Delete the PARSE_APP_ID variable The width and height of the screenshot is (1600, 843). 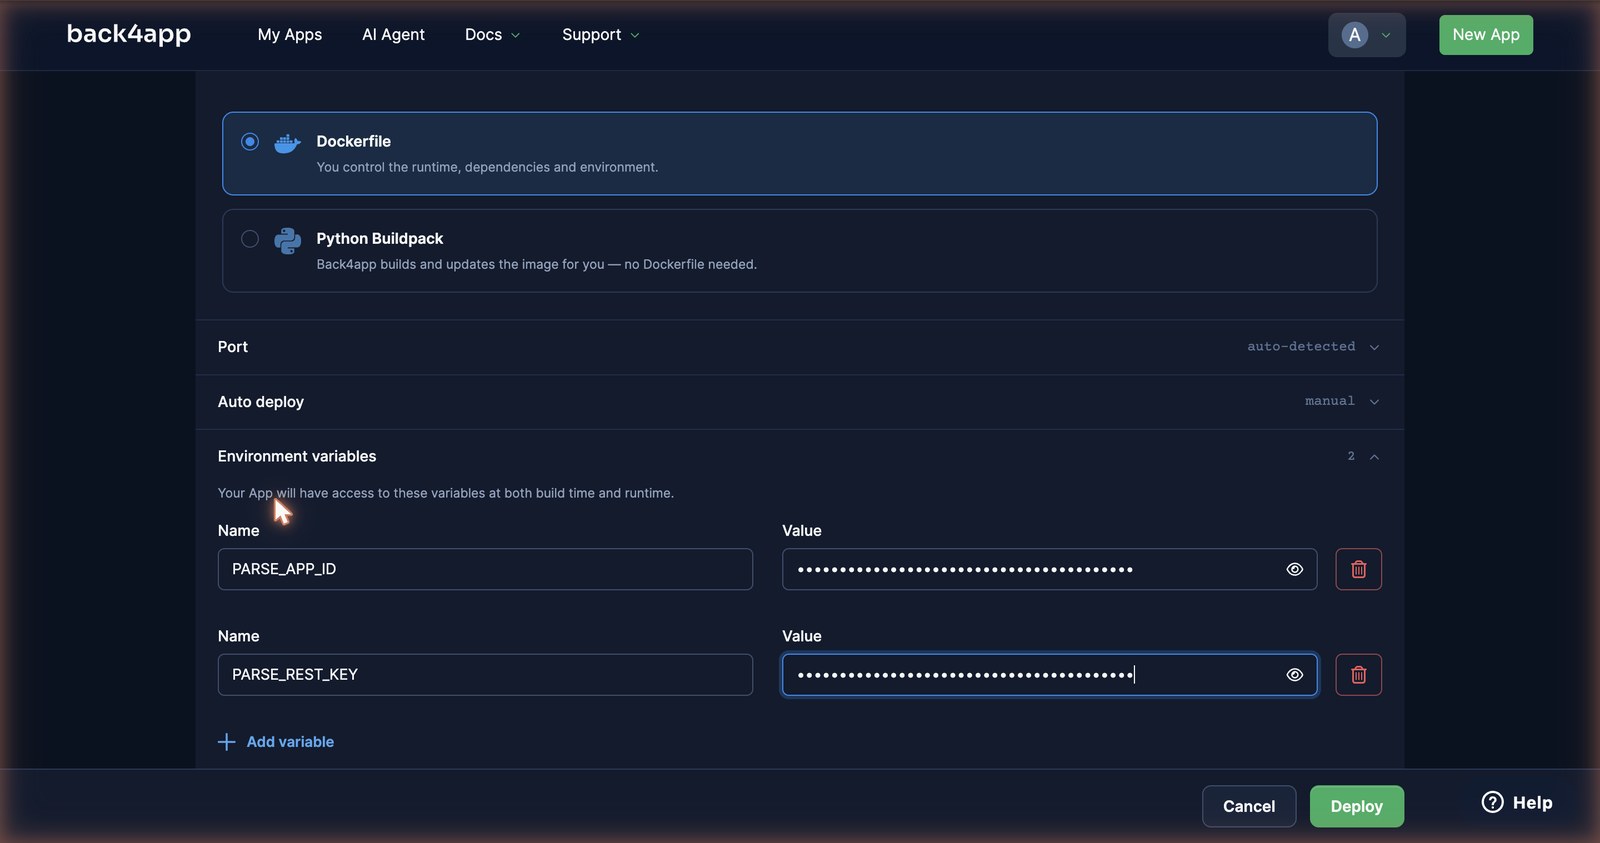point(1358,569)
